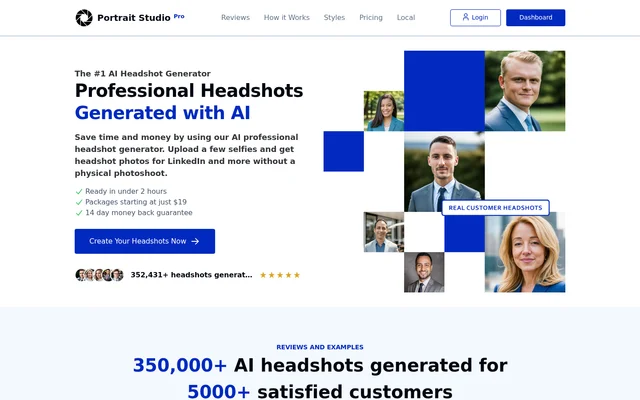Click check icon beside 14 day money back
640x400 pixels.
coord(79,213)
